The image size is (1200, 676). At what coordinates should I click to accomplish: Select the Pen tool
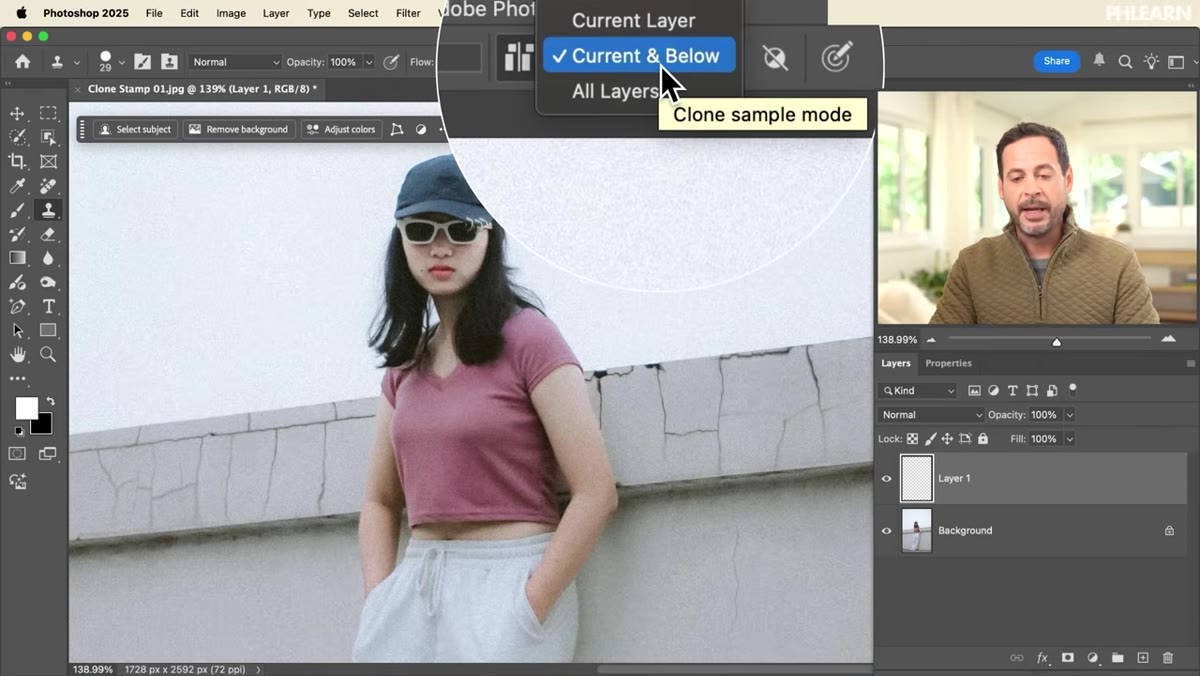(x=17, y=307)
